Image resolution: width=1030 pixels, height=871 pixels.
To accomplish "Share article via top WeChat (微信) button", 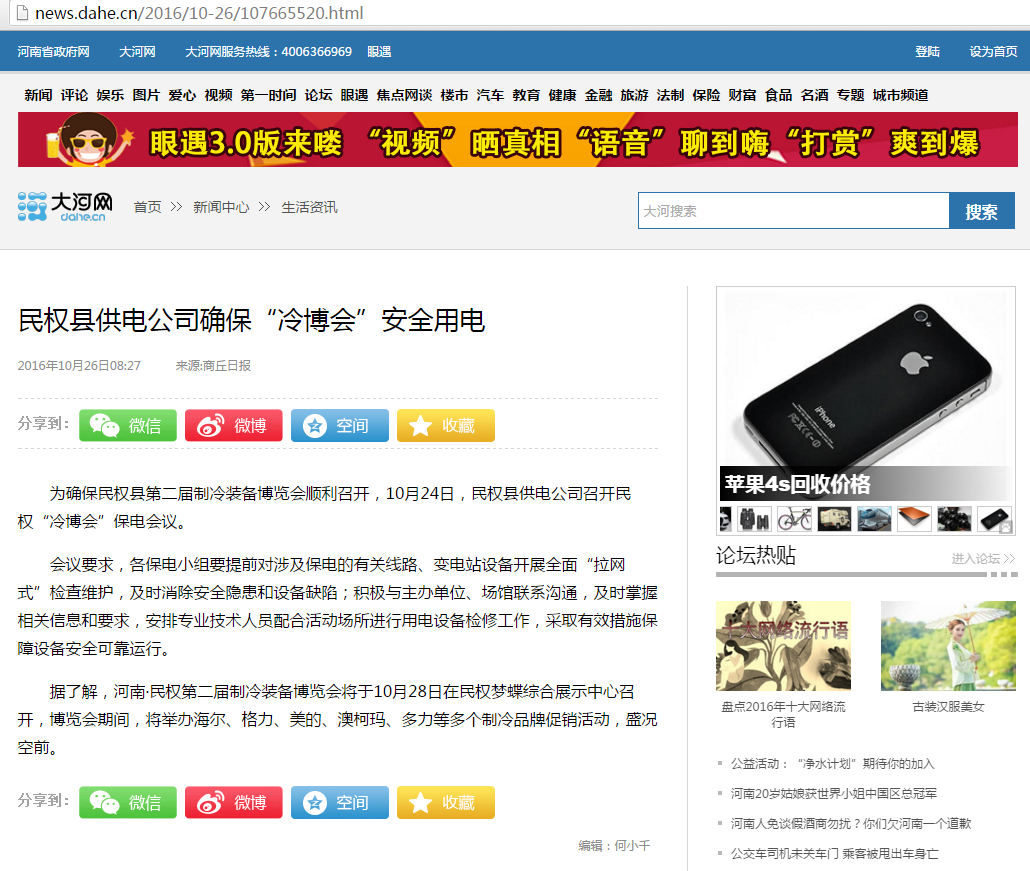I will (127, 426).
